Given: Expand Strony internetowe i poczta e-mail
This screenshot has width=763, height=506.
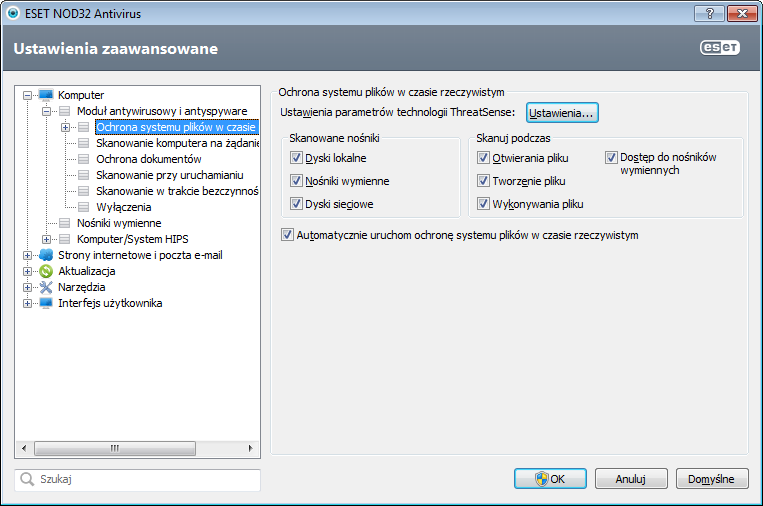Looking at the screenshot, I should point(27,255).
